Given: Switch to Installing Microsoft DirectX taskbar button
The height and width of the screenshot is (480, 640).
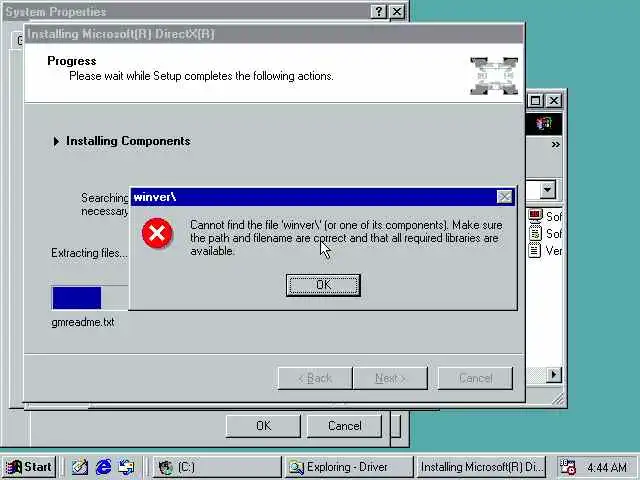Looking at the screenshot, I should (481, 467).
